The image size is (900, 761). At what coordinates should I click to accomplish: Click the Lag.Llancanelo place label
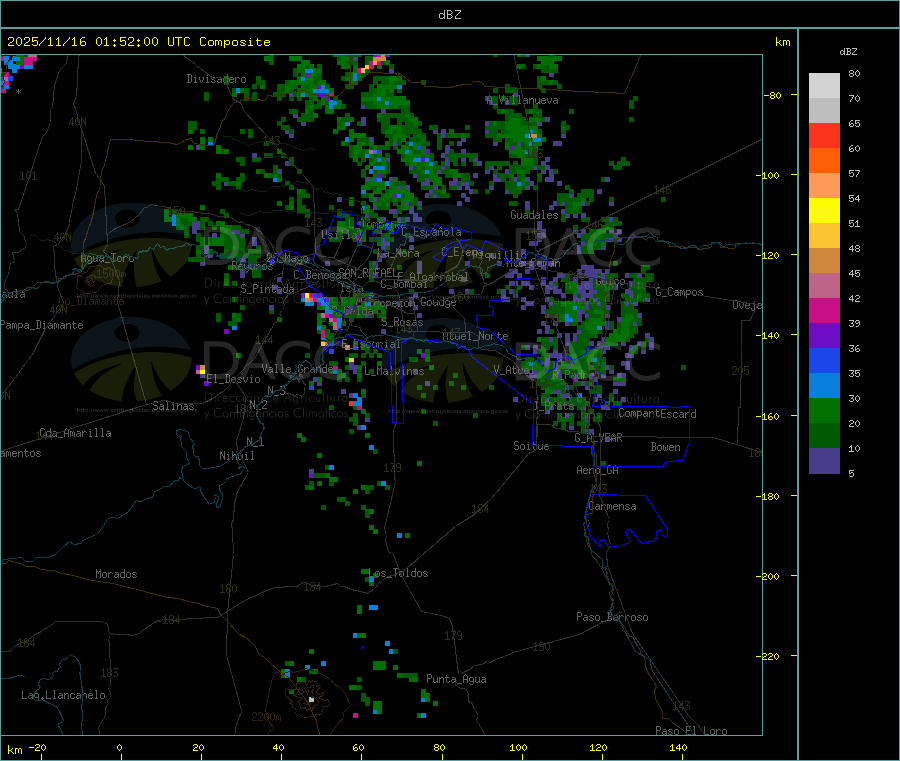pos(63,695)
